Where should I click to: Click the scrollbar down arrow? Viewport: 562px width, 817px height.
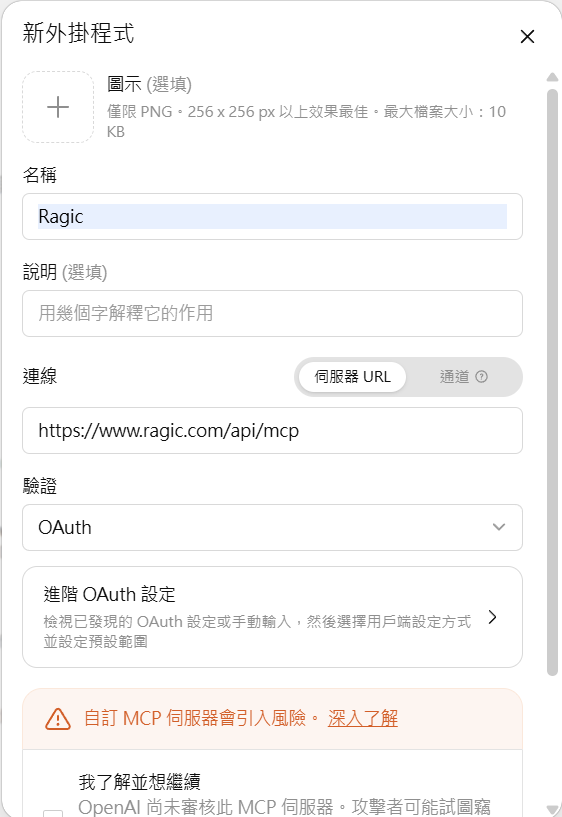552,809
